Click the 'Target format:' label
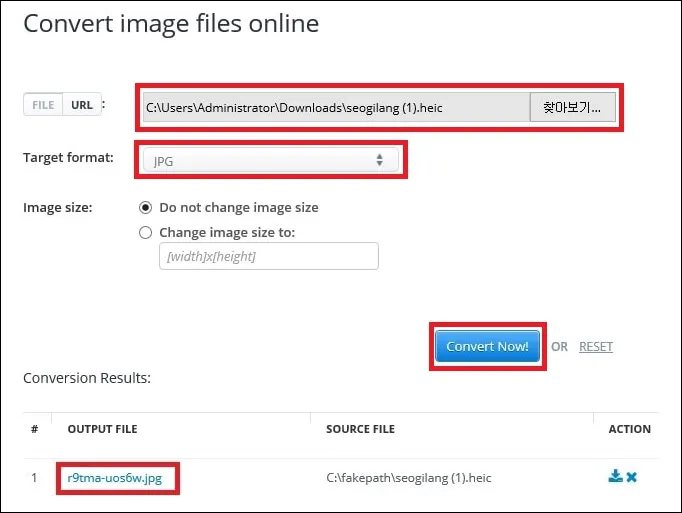This screenshot has height=513, width=682. pyautogui.click(x=68, y=158)
